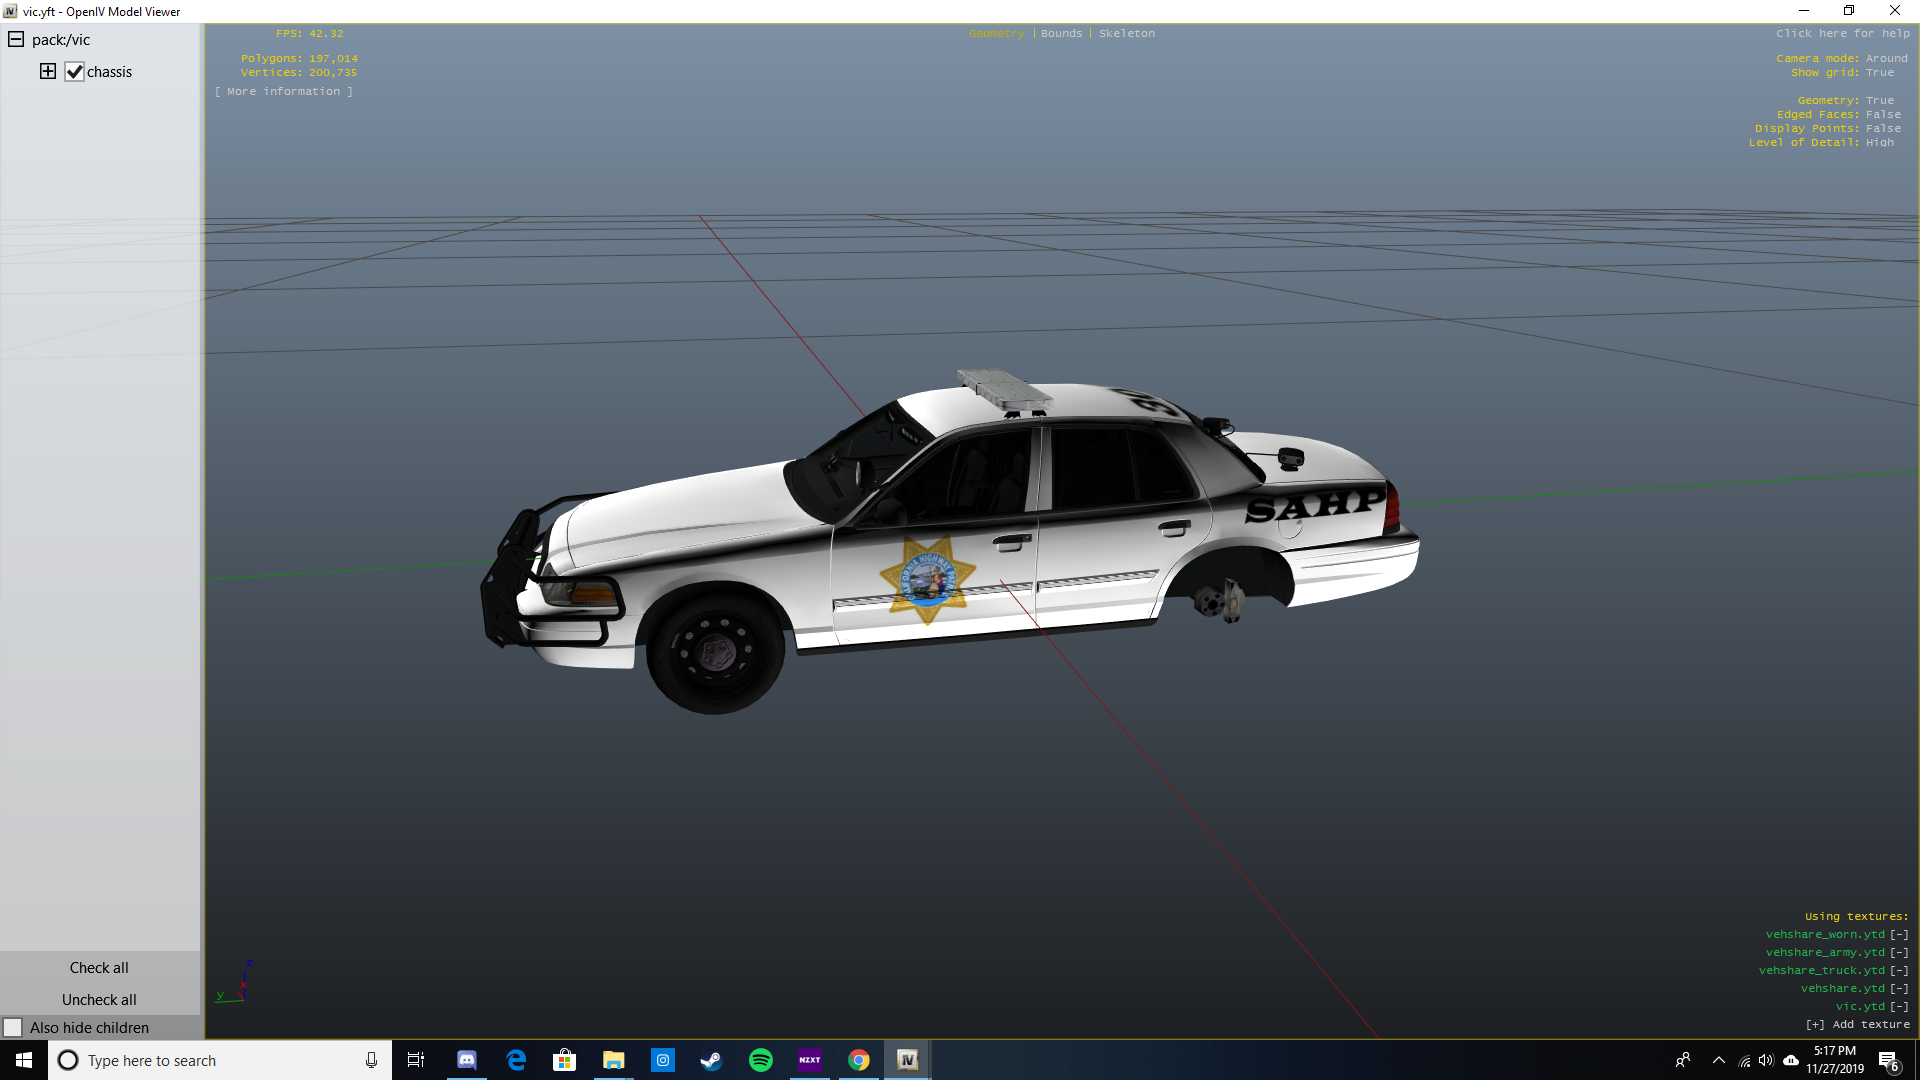
Task: Click the Check all button
Action: pos(99,968)
